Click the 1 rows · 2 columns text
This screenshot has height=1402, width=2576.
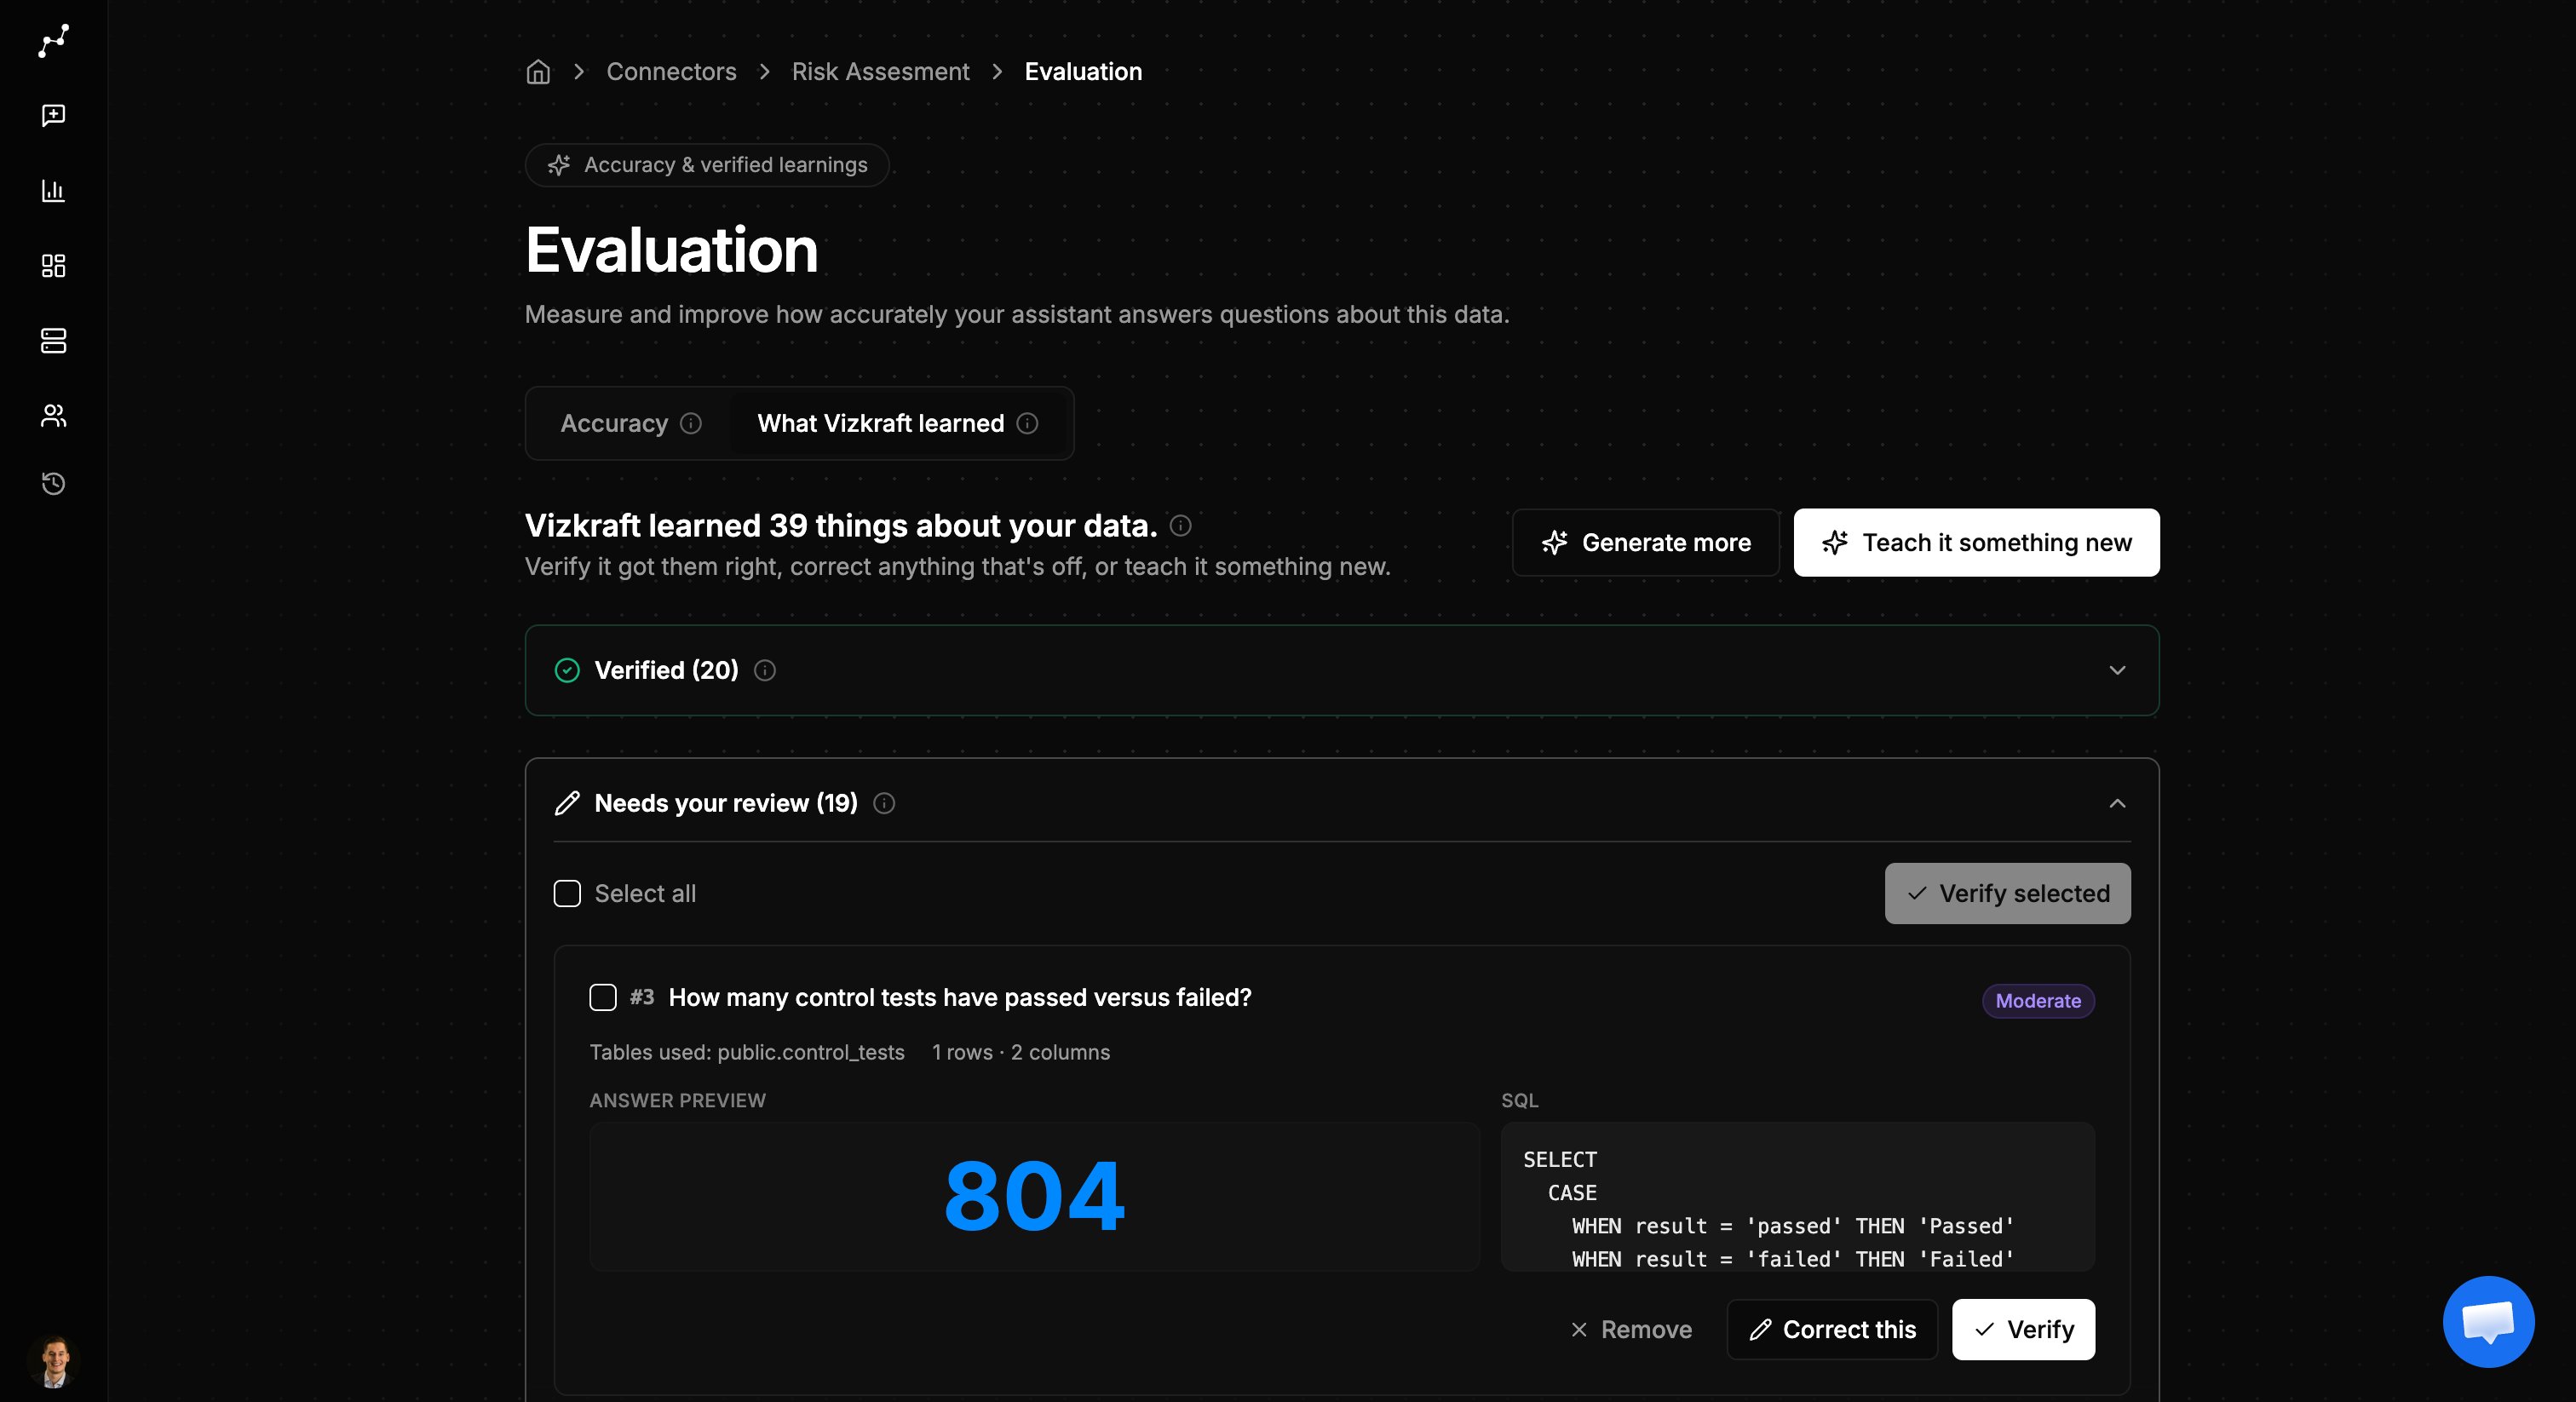pyautogui.click(x=1020, y=1053)
